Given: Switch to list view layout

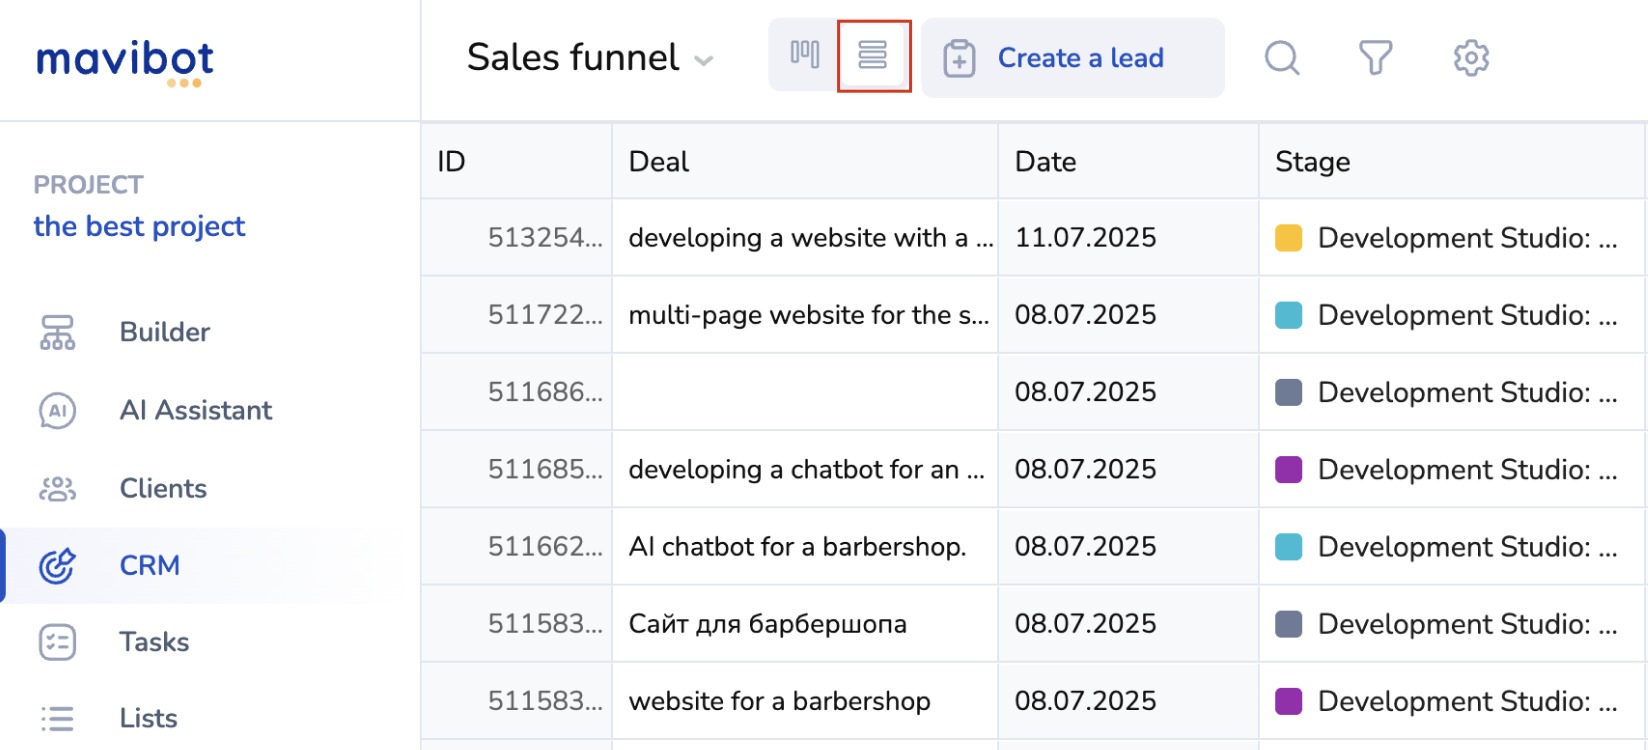Looking at the screenshot, I should (873, 56).
